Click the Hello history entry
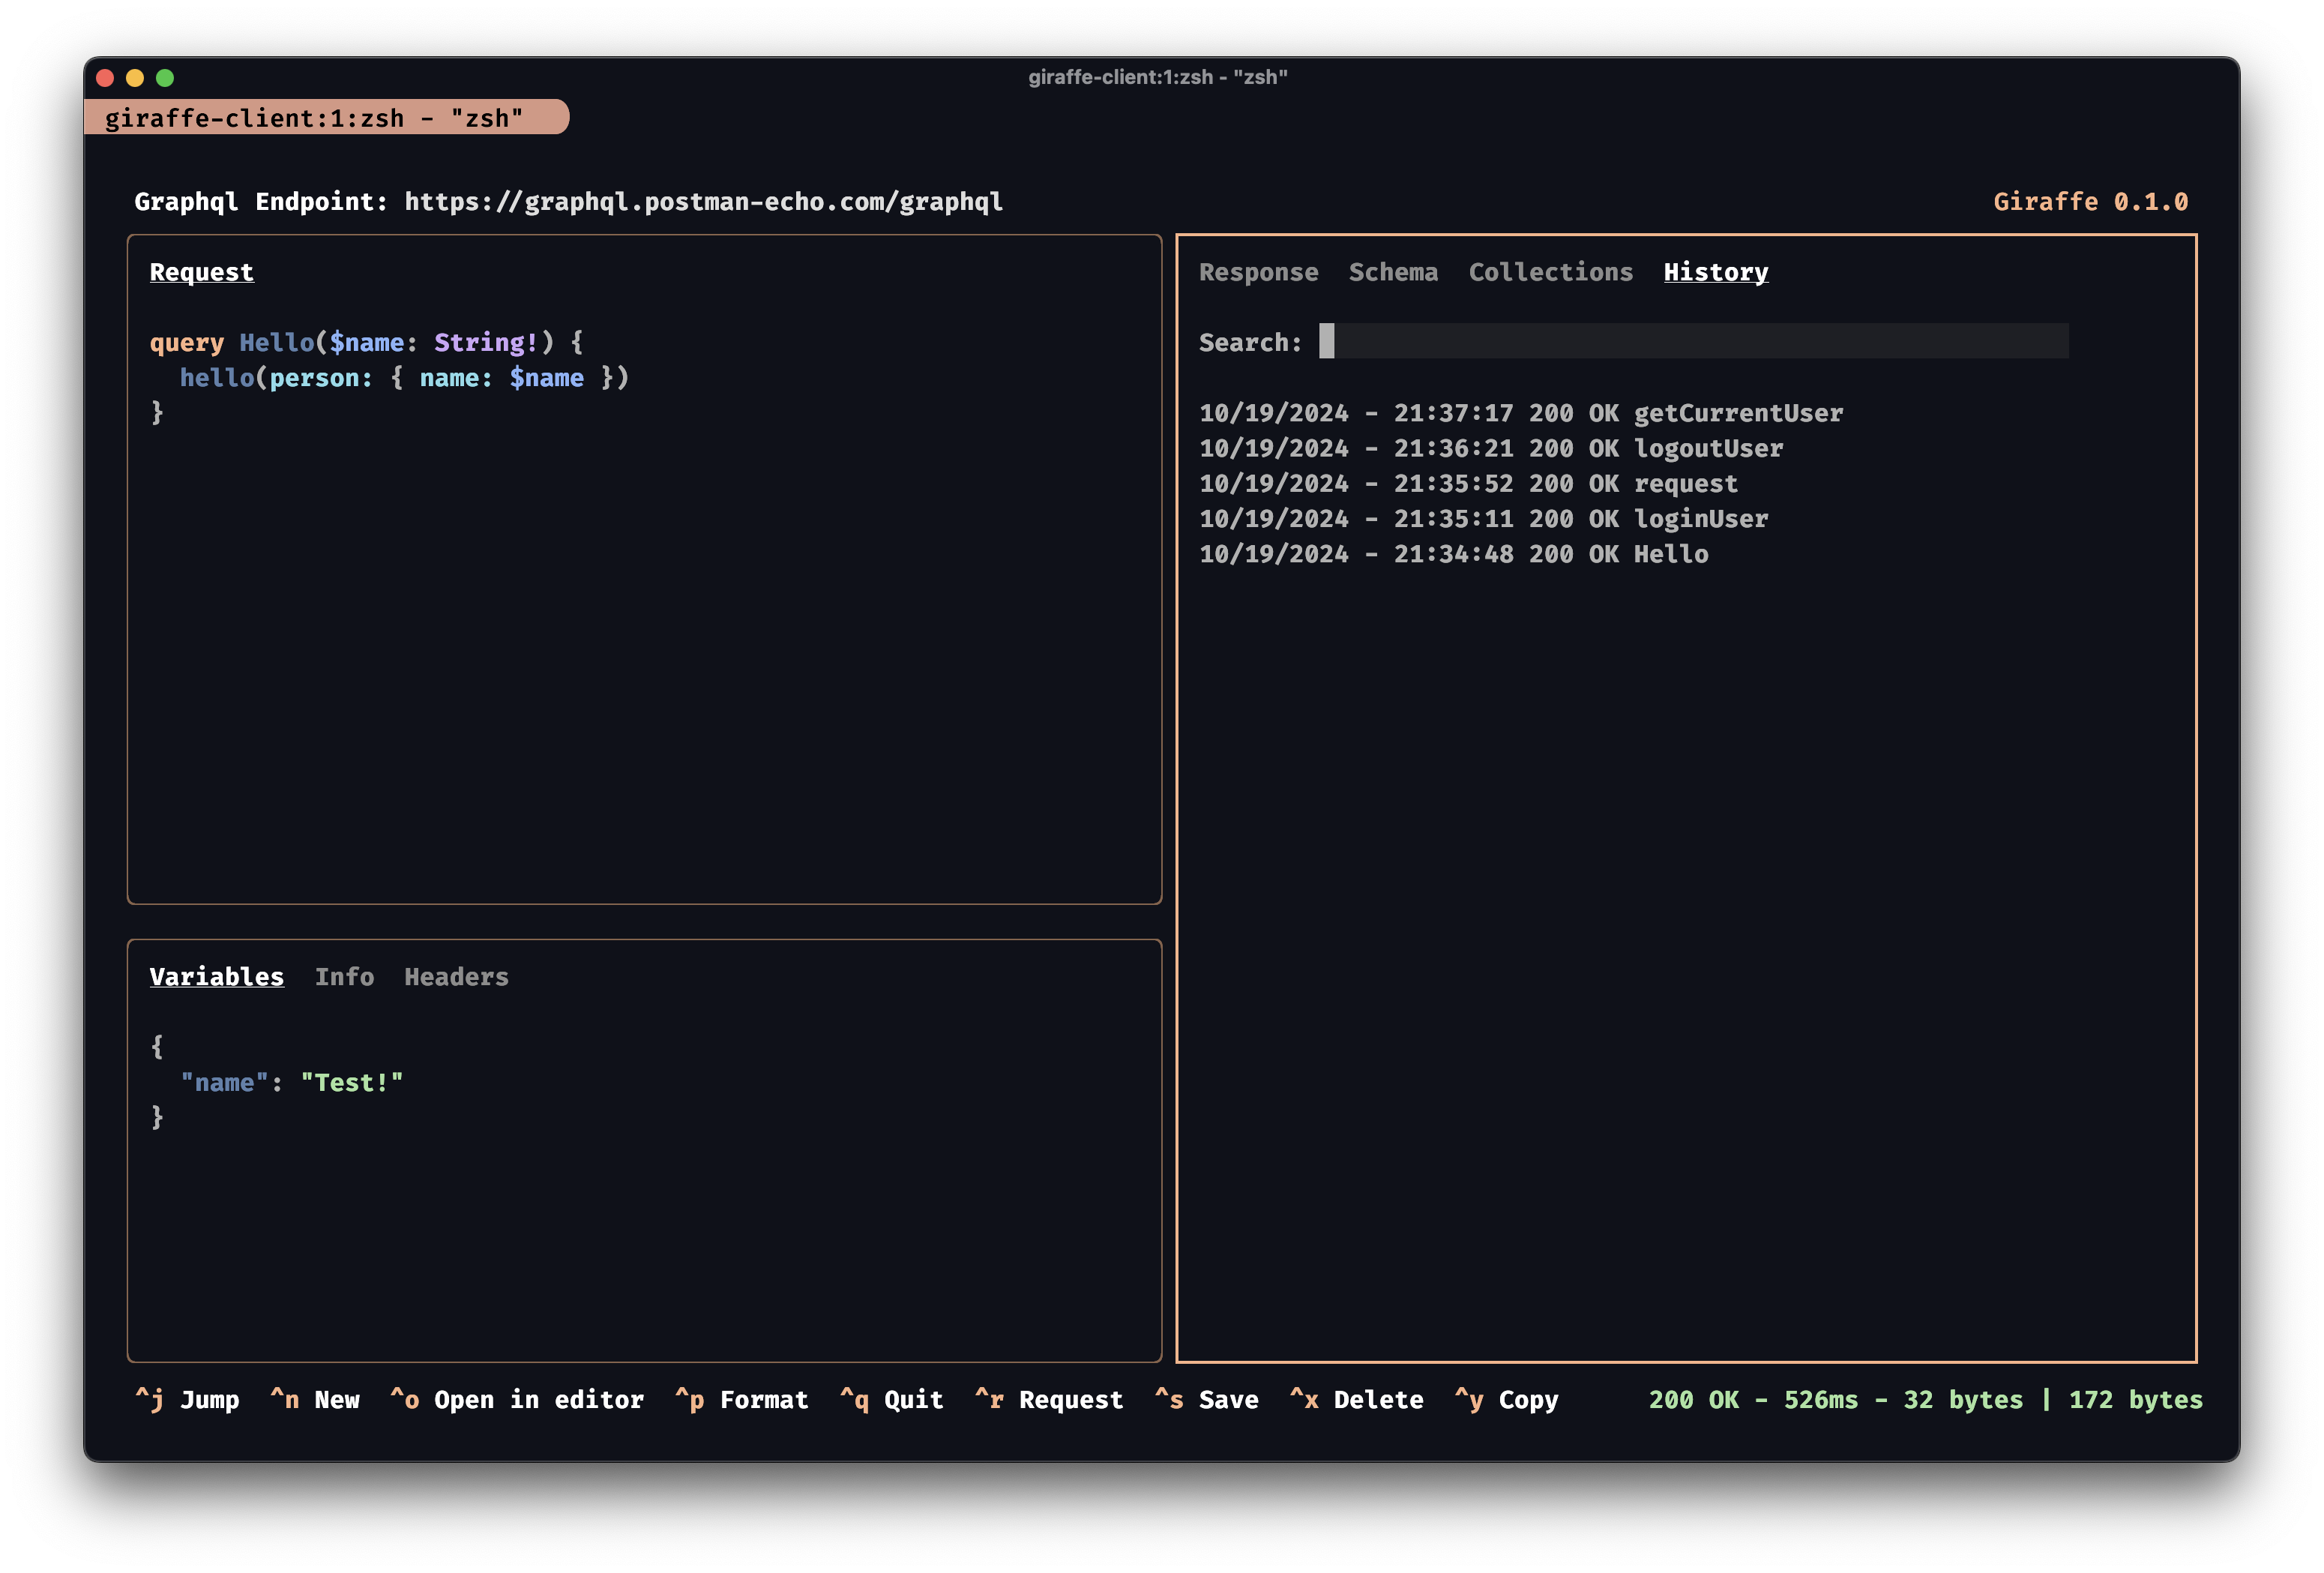Screen dimensions: 2324x1573 pos(1454,553)
